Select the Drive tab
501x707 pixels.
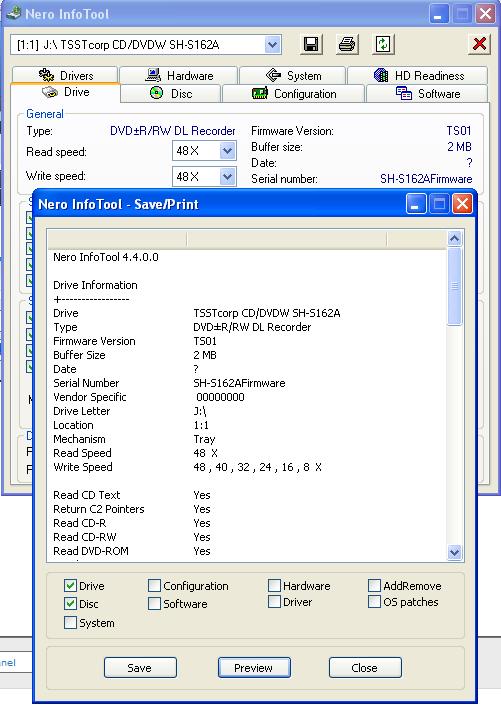pos(65,92)
